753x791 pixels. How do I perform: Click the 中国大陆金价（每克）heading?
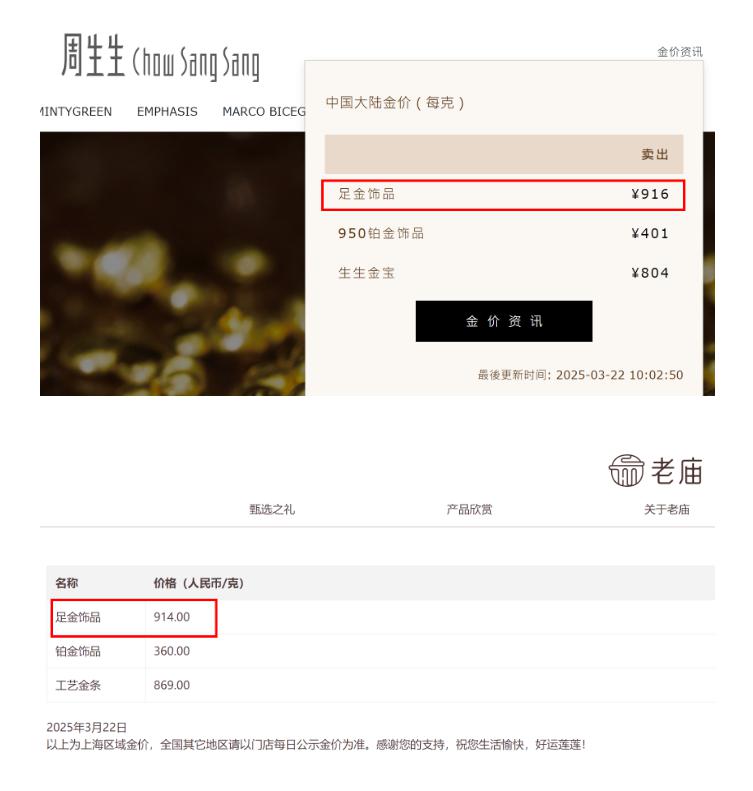(x=395, y=103)
